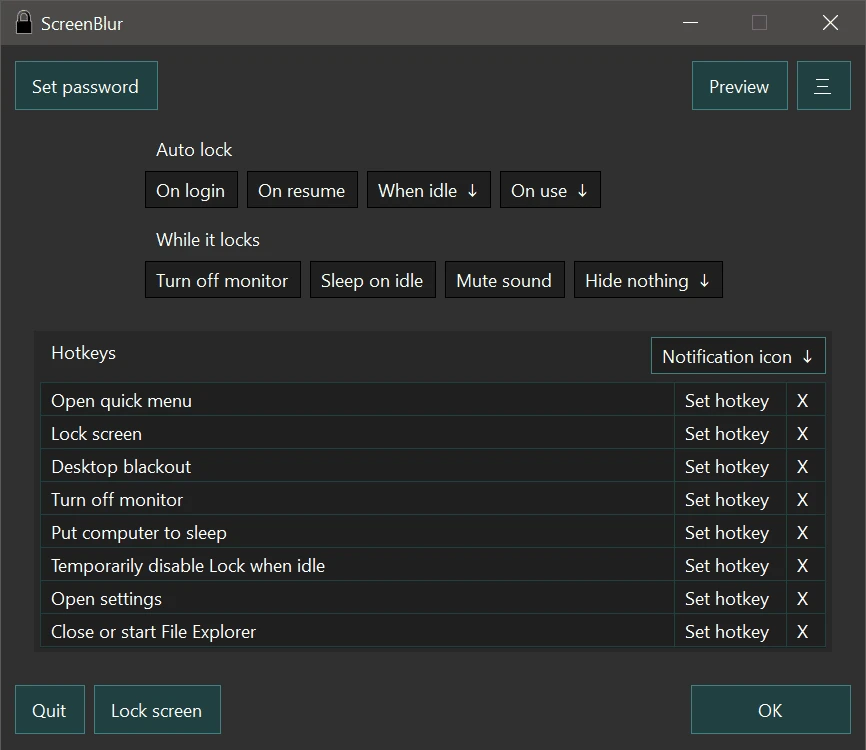Set hotkey for Desktop blackout
This screenshot has height=750, width=866.
point(730,467)
